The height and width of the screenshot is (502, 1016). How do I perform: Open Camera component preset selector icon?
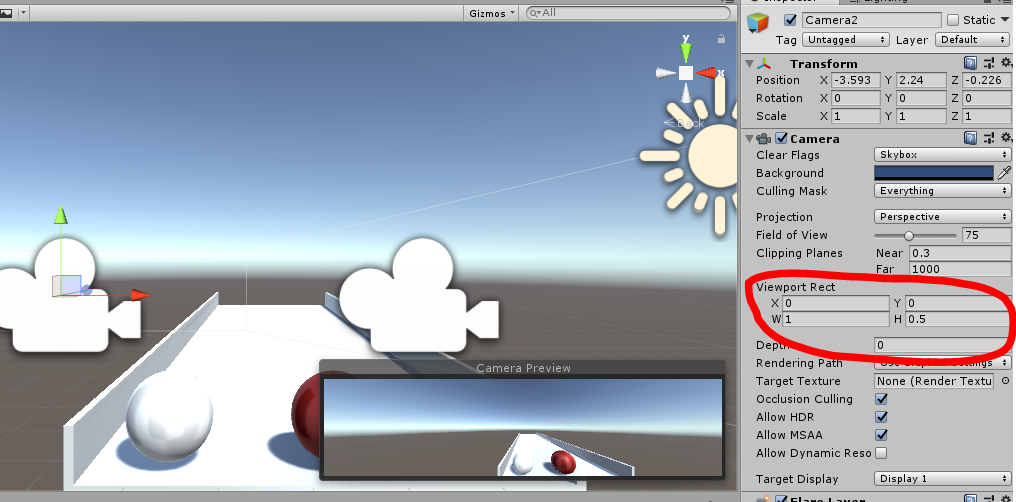click(x=989, y=137)
